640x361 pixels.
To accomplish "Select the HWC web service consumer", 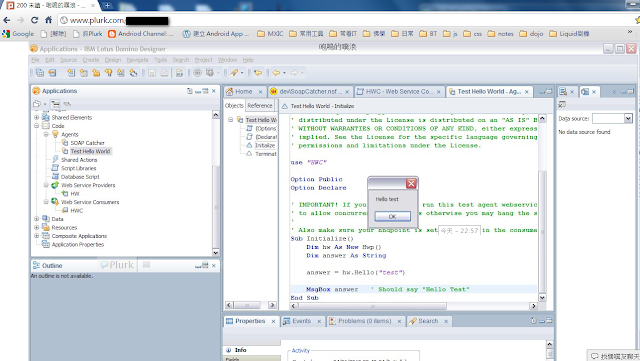I will [77, 211].
